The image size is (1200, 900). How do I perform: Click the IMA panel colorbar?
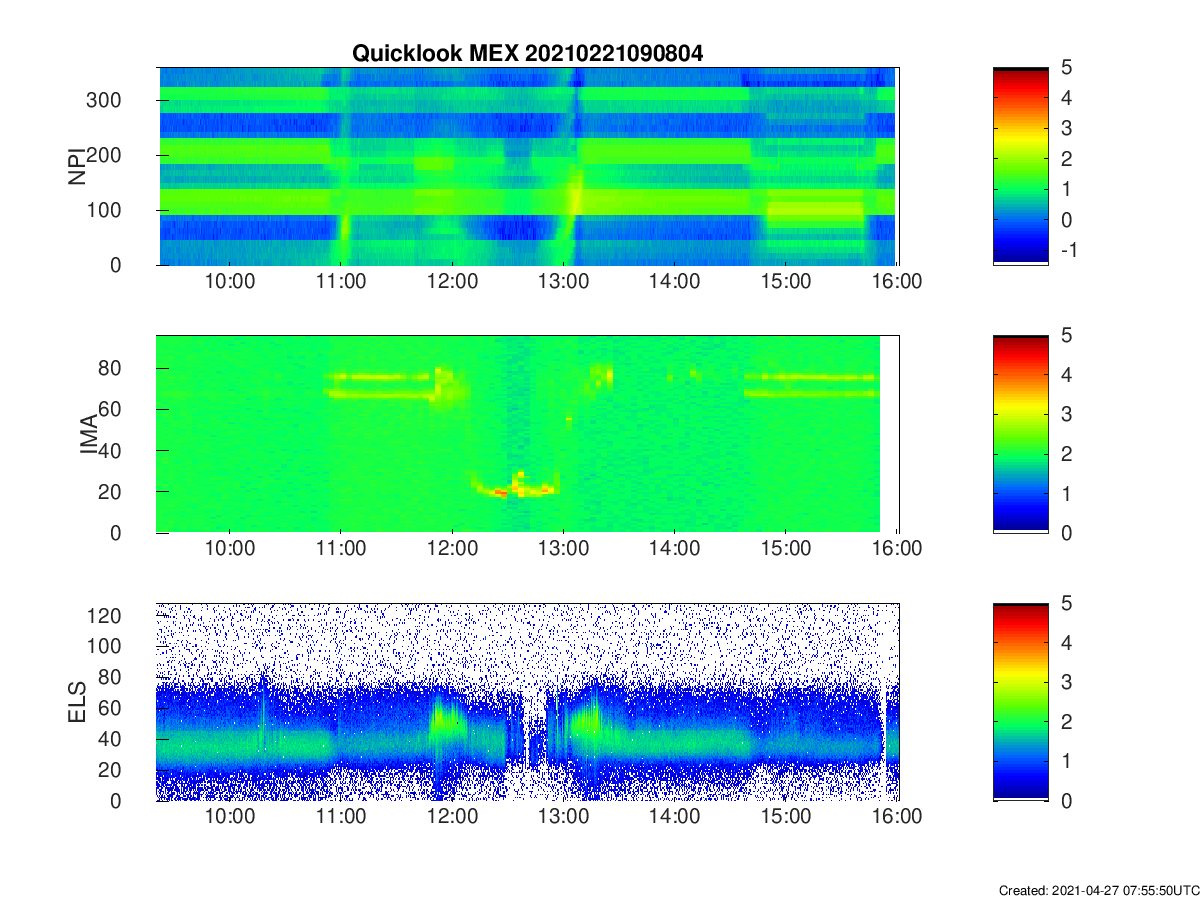(1021, 434)
